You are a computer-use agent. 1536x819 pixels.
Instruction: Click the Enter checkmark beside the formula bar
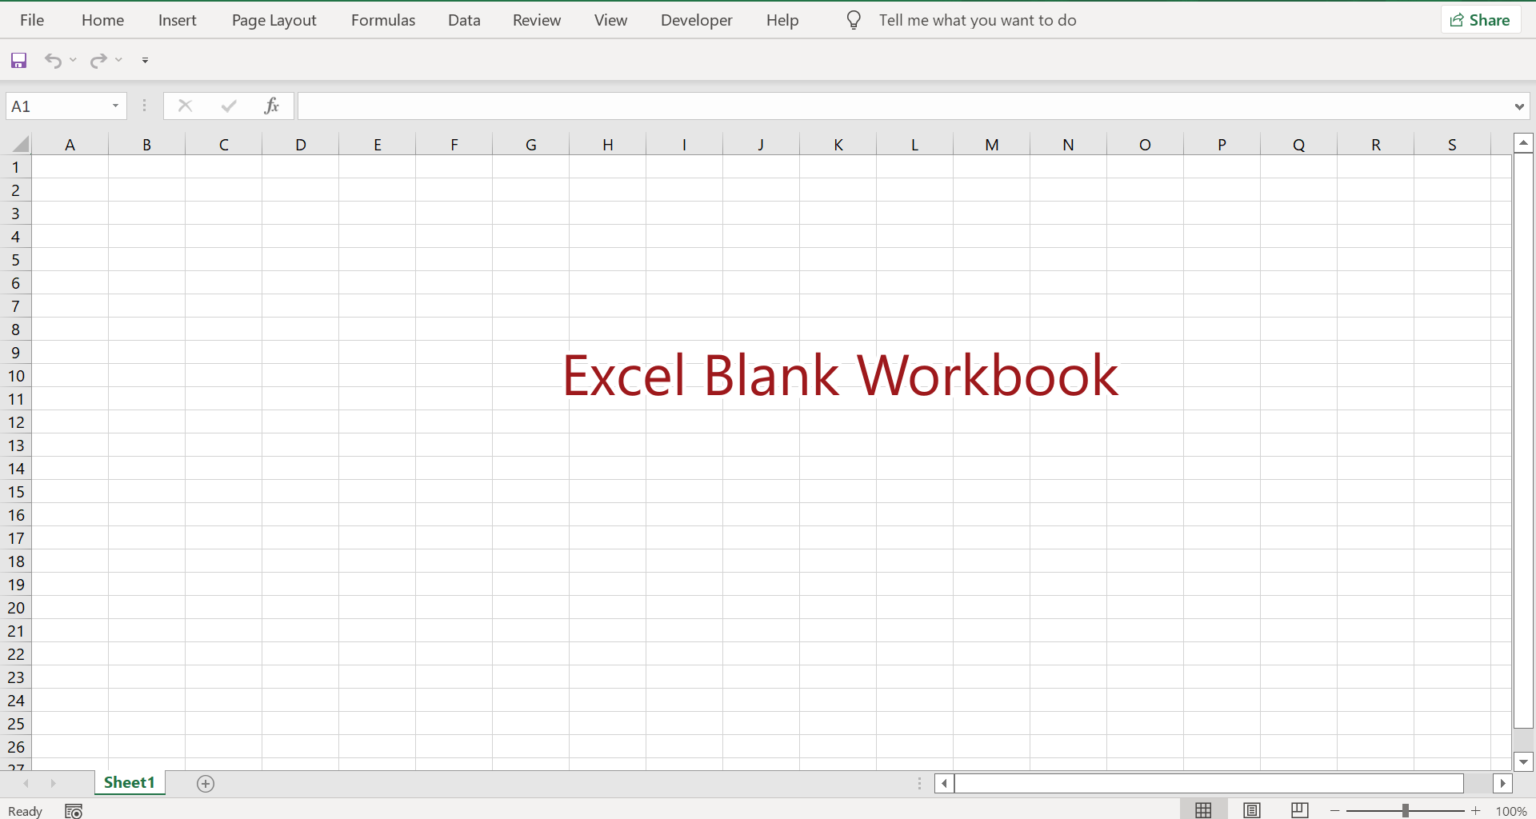coord(228,105)
